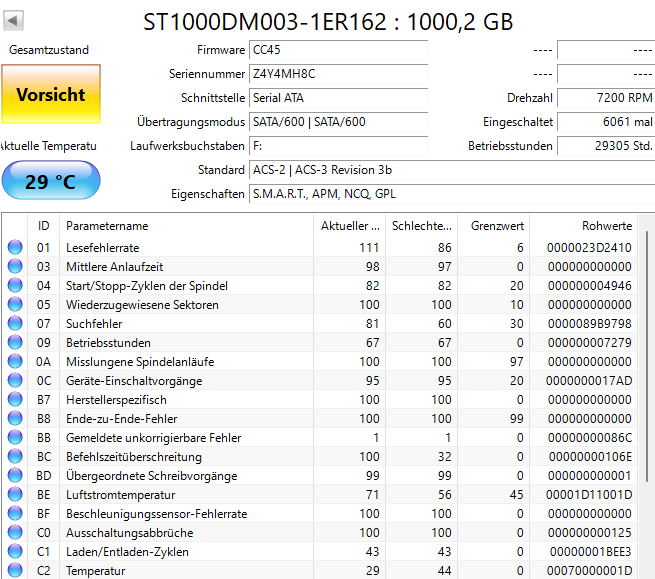This screenshot has width=655, height=579.
Task: Click the Drehzahl value 7200 RPM
Action: [x=606, y=98]
